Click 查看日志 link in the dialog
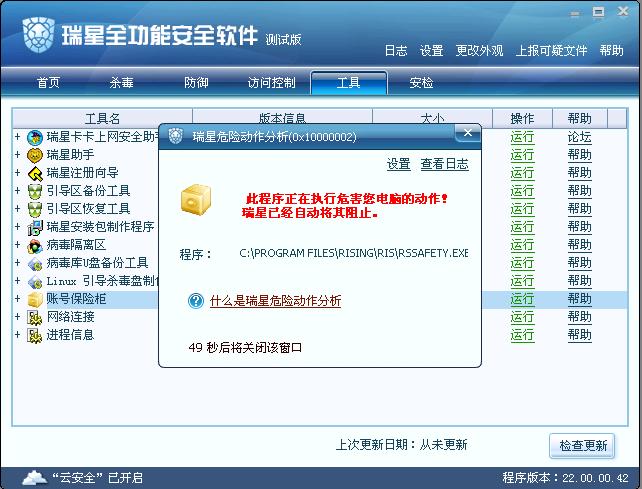 (445, 164)
